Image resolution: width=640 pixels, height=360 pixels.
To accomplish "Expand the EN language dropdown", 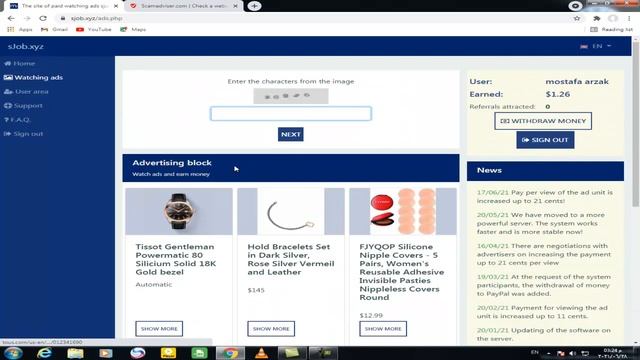I will point(597,46).
